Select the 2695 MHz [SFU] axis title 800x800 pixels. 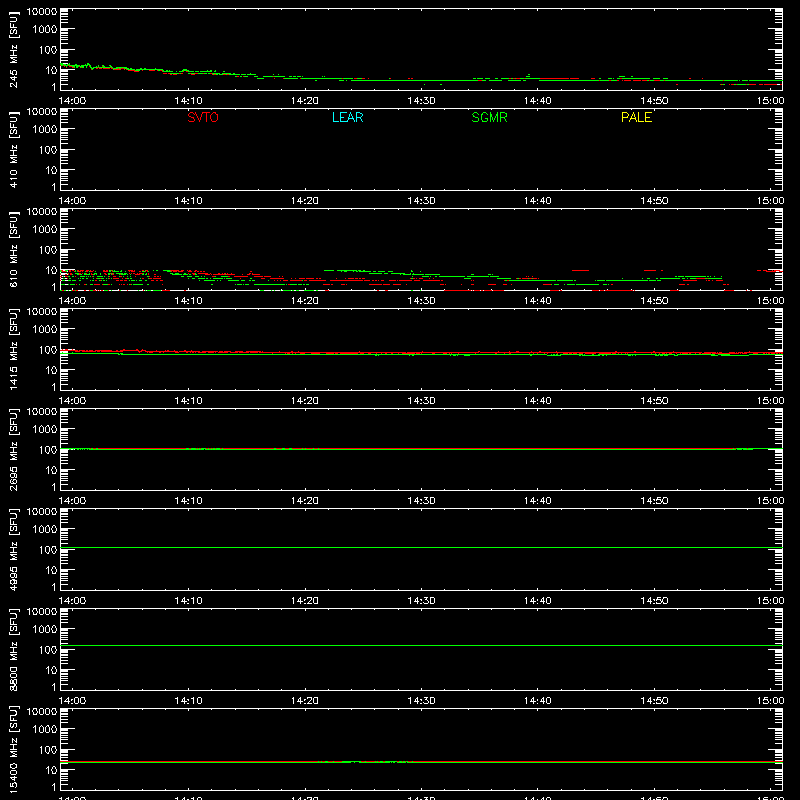[x=14, y=449]
